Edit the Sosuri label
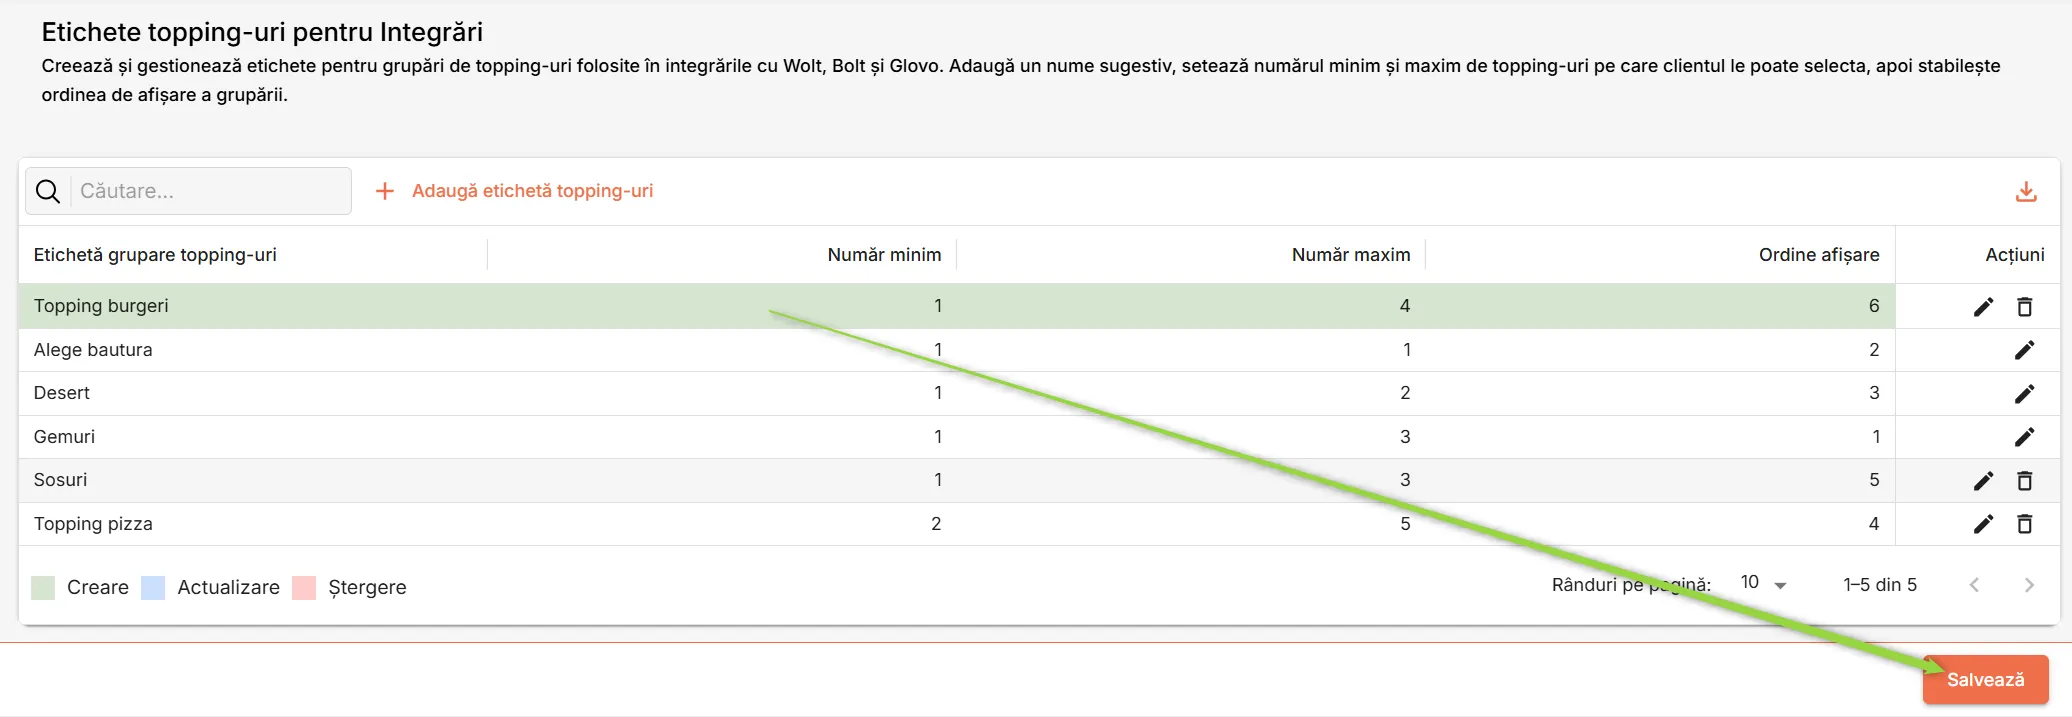 click(1983, 481)
